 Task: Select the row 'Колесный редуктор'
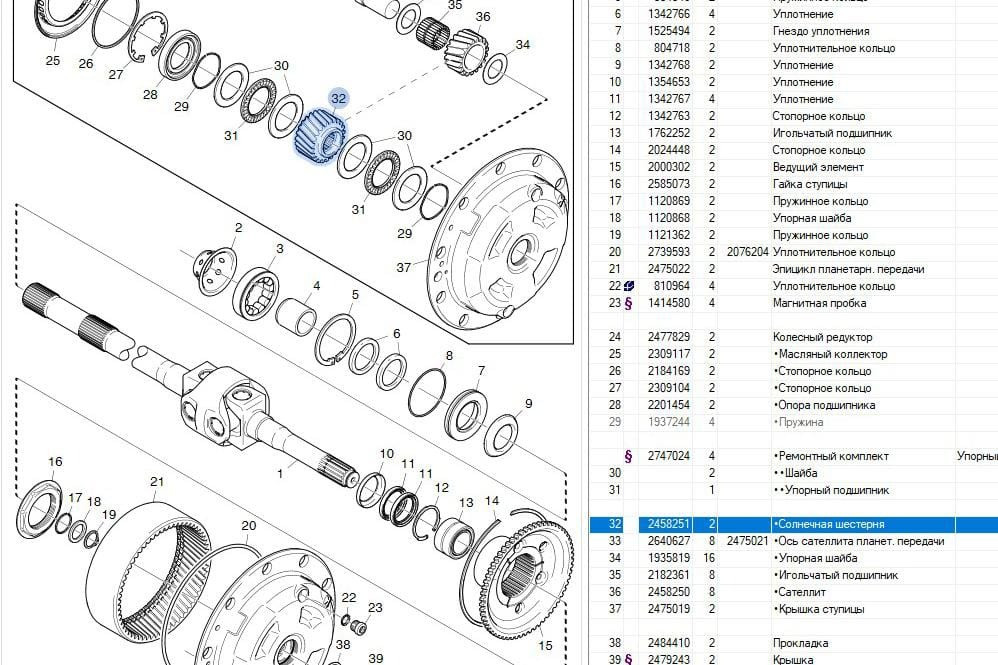pos(822,337)
